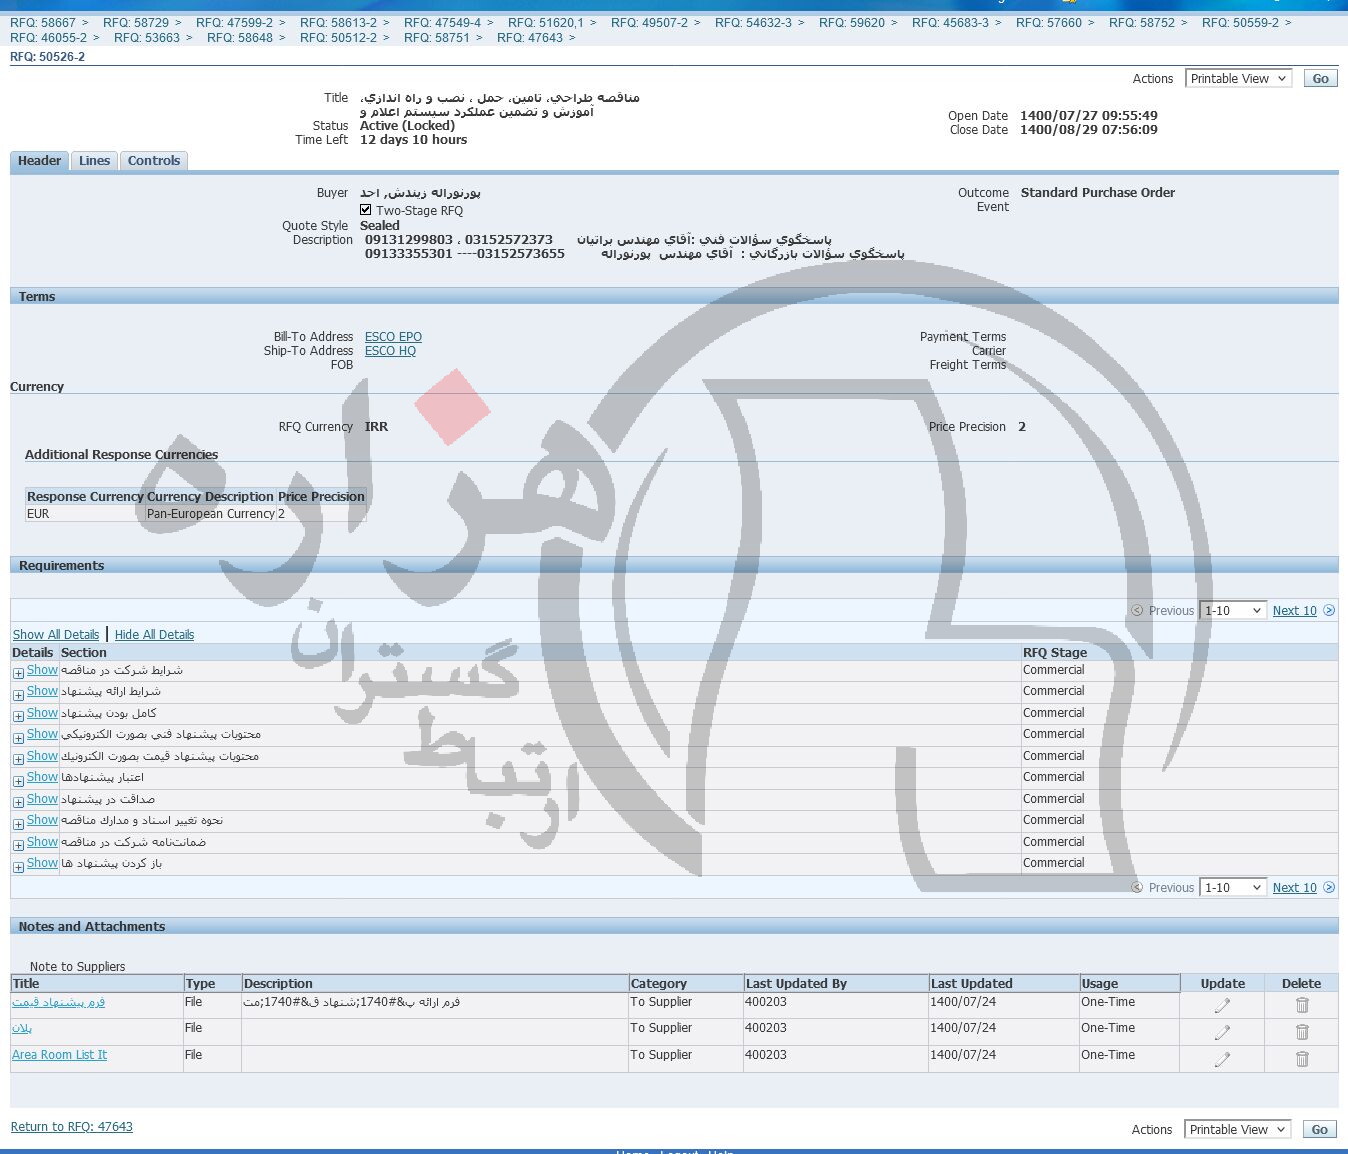Expand details plus icon for شرایط شرکت در مناقصه

click(x=18, y=673)
